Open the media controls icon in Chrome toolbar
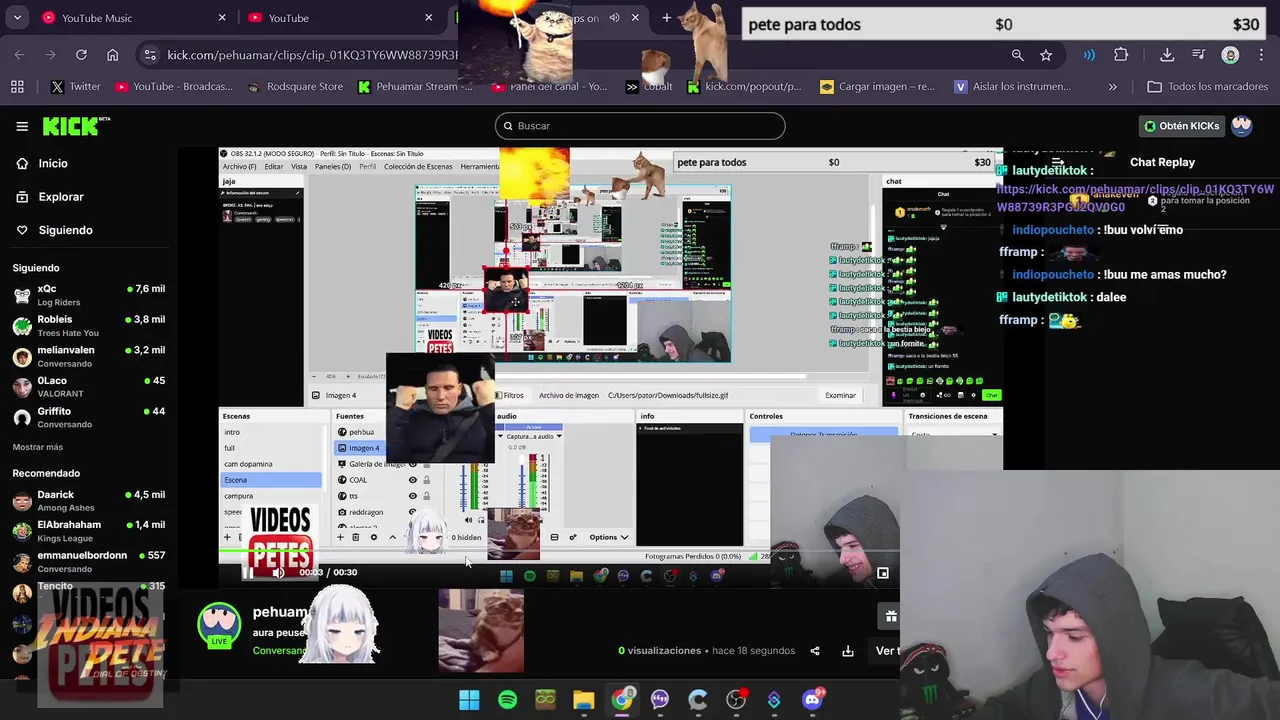 [x=1199, y=55]
